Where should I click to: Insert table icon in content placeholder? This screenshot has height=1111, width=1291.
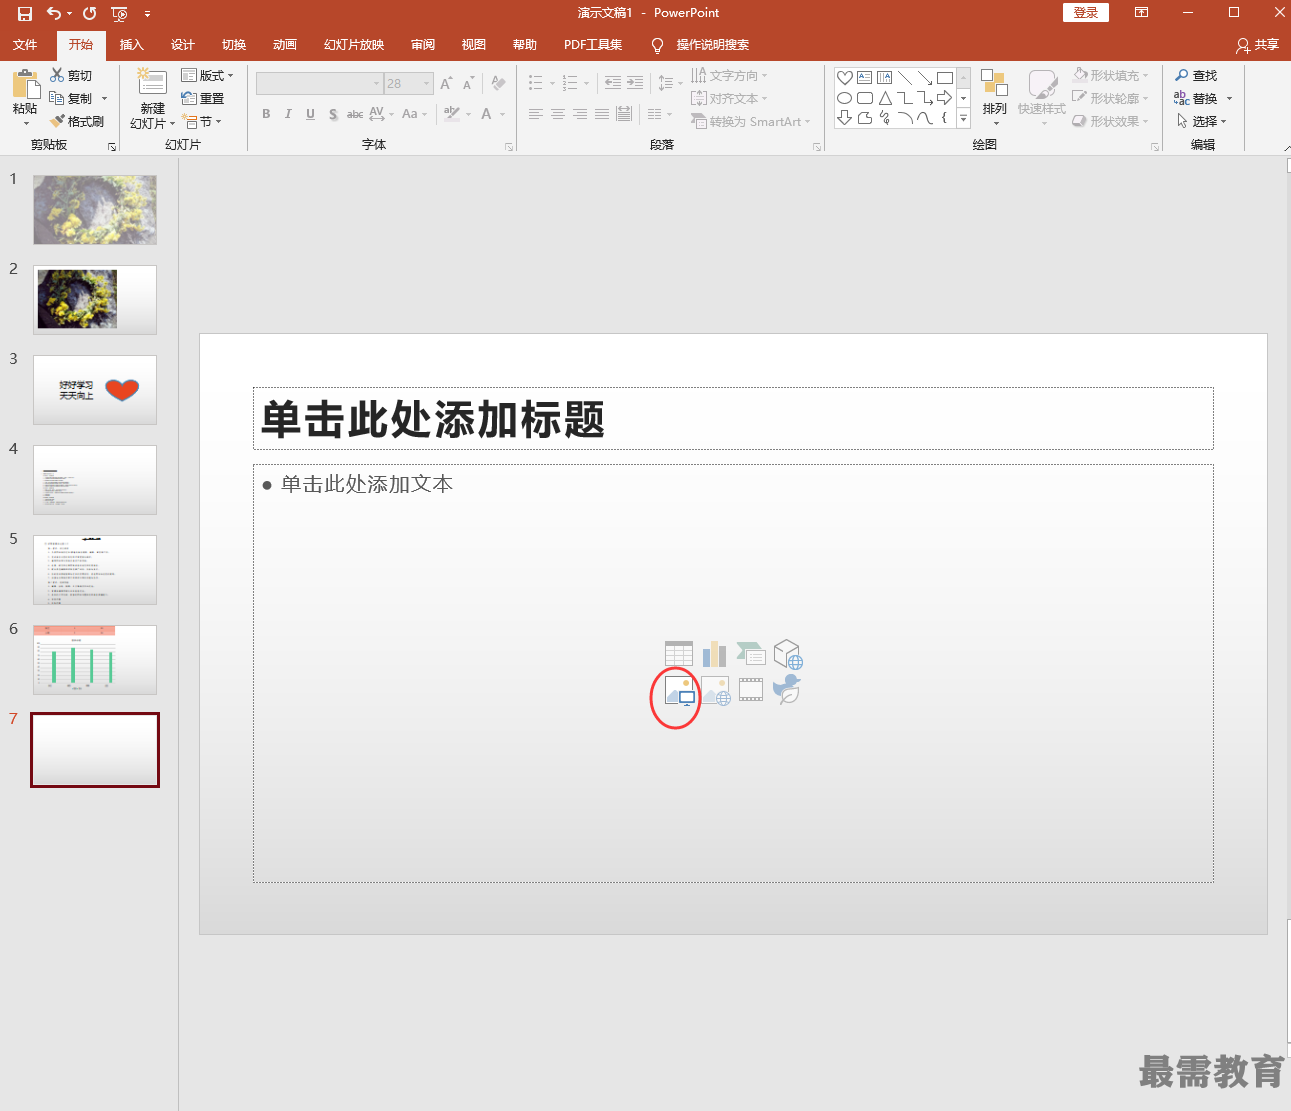pyautogui.click(x=679, y=654)
